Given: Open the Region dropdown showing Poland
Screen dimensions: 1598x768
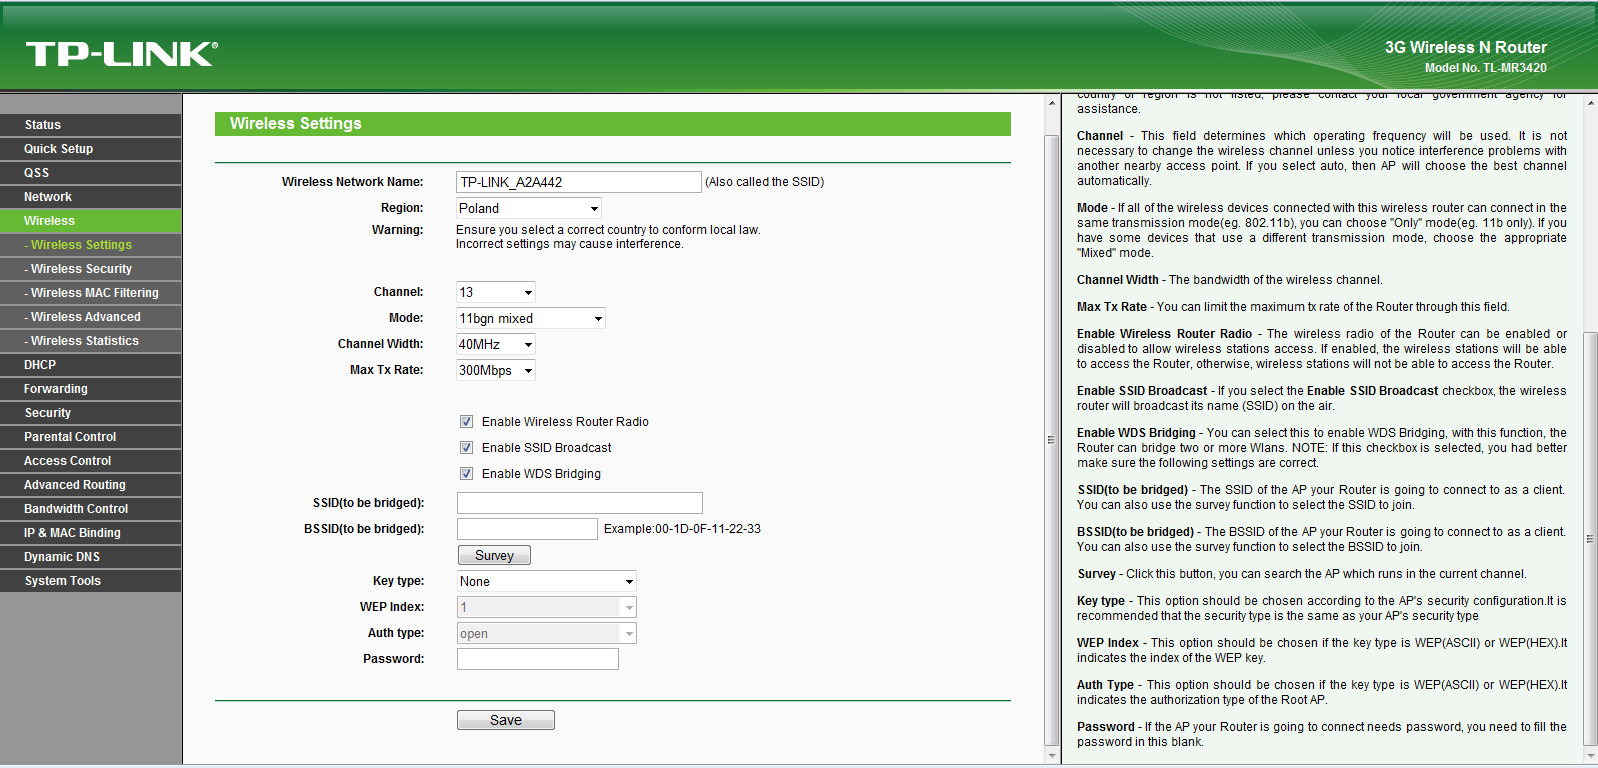Looking at the screenshot, I should click(529, 208).
